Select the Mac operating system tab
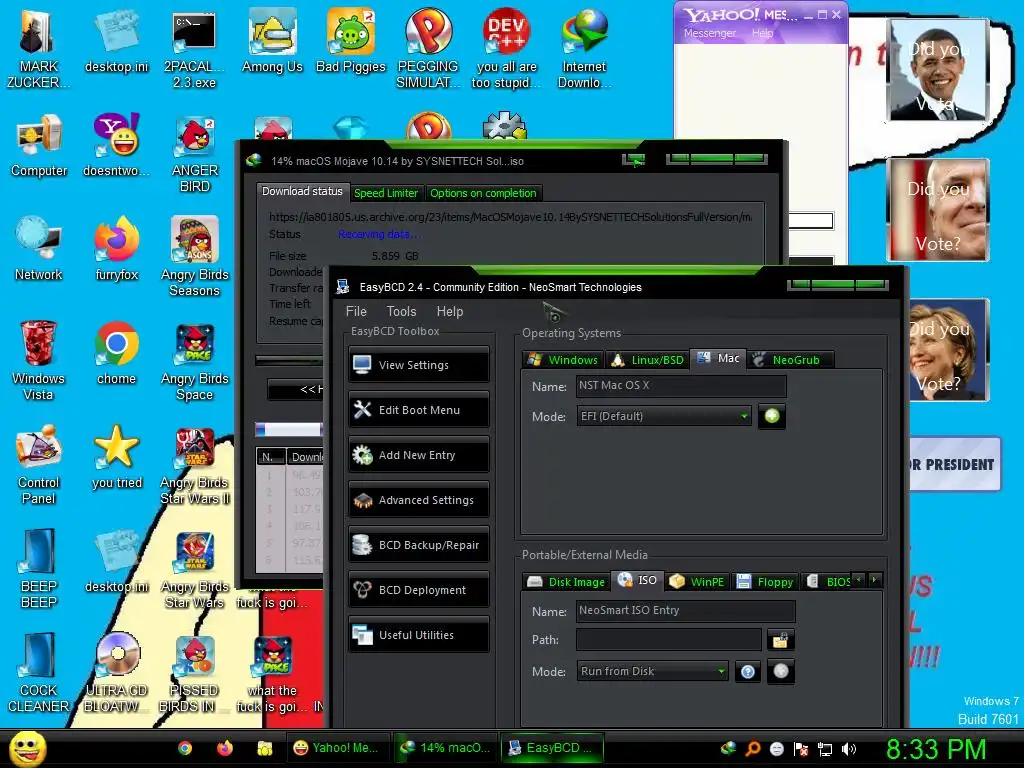 click(718, 359)
